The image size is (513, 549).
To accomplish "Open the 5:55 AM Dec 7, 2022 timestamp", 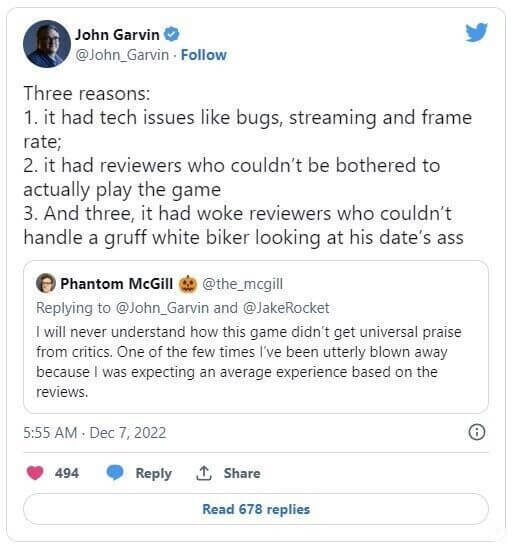I will tap(95, 433).
